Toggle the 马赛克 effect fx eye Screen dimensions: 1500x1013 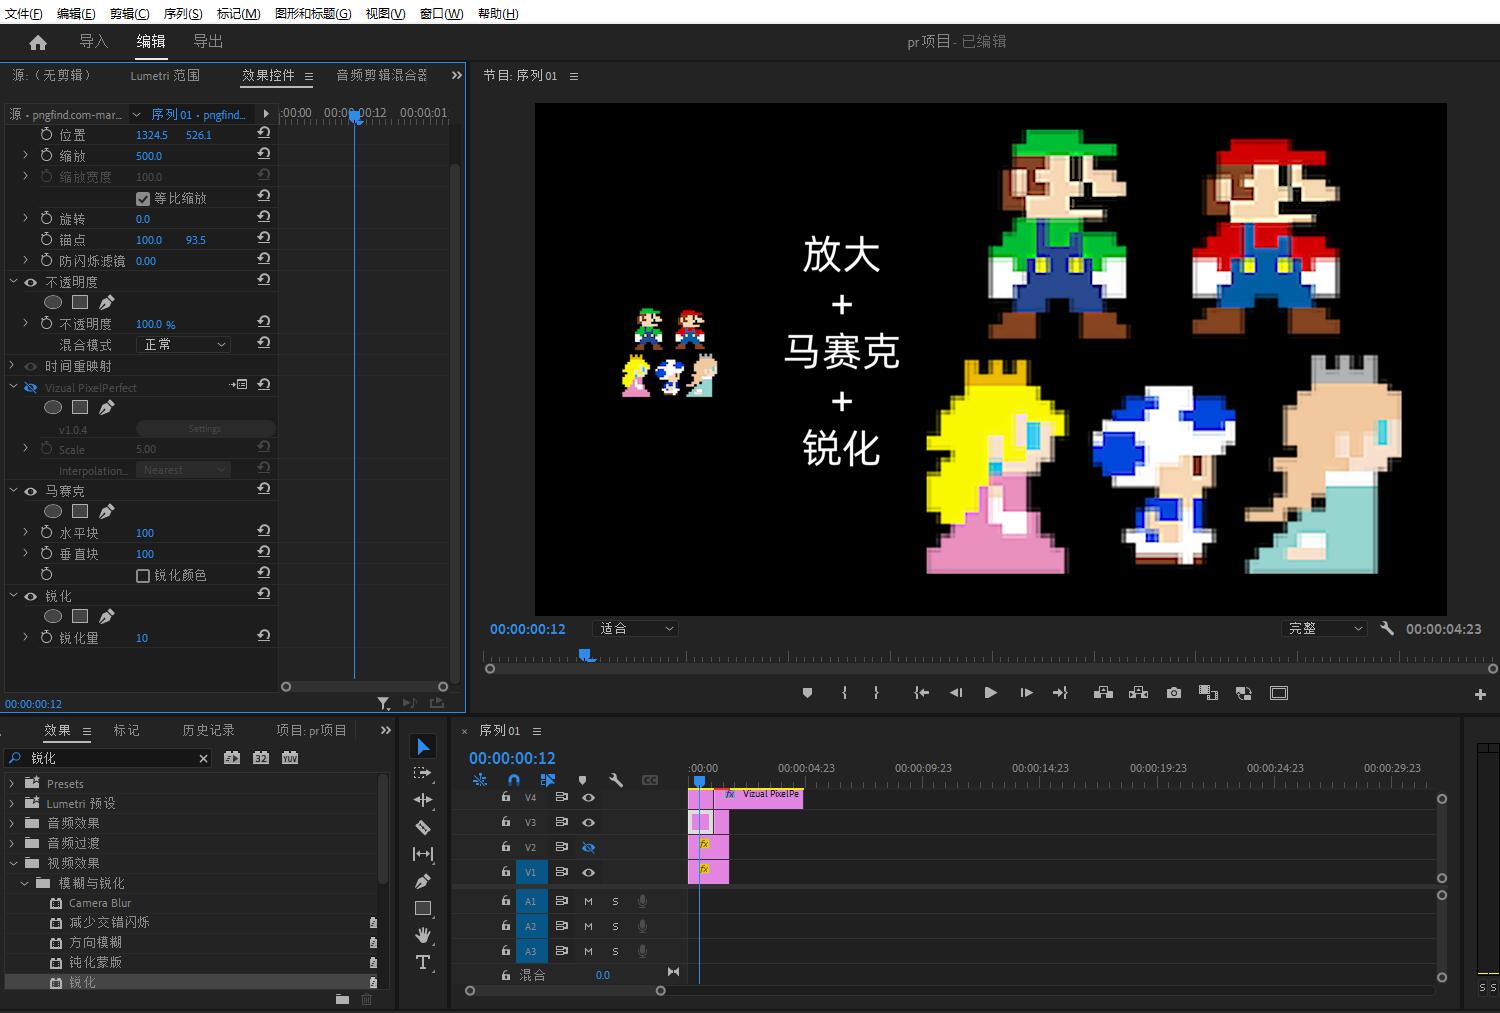(x=31, y=491)
